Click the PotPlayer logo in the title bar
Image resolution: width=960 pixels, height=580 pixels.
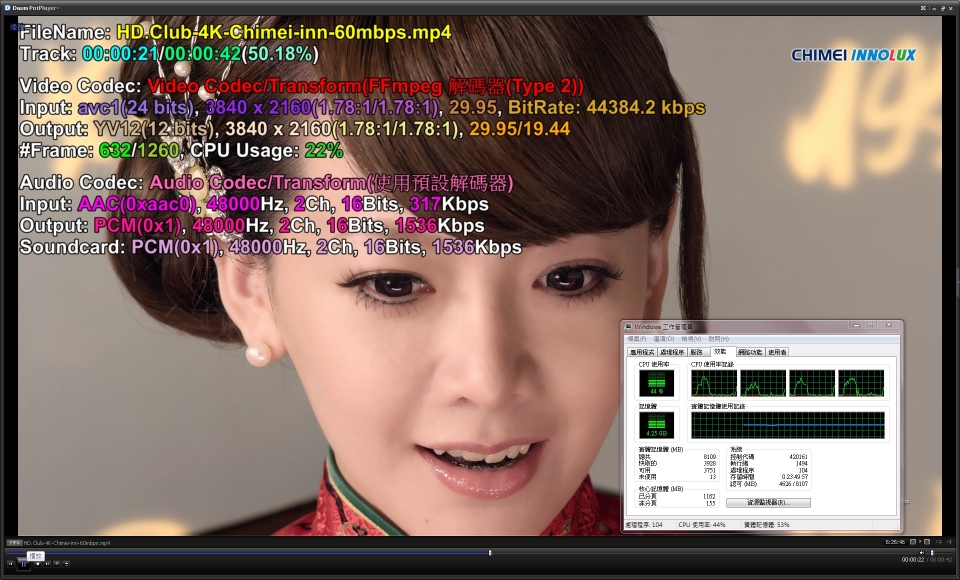point(8,6)
